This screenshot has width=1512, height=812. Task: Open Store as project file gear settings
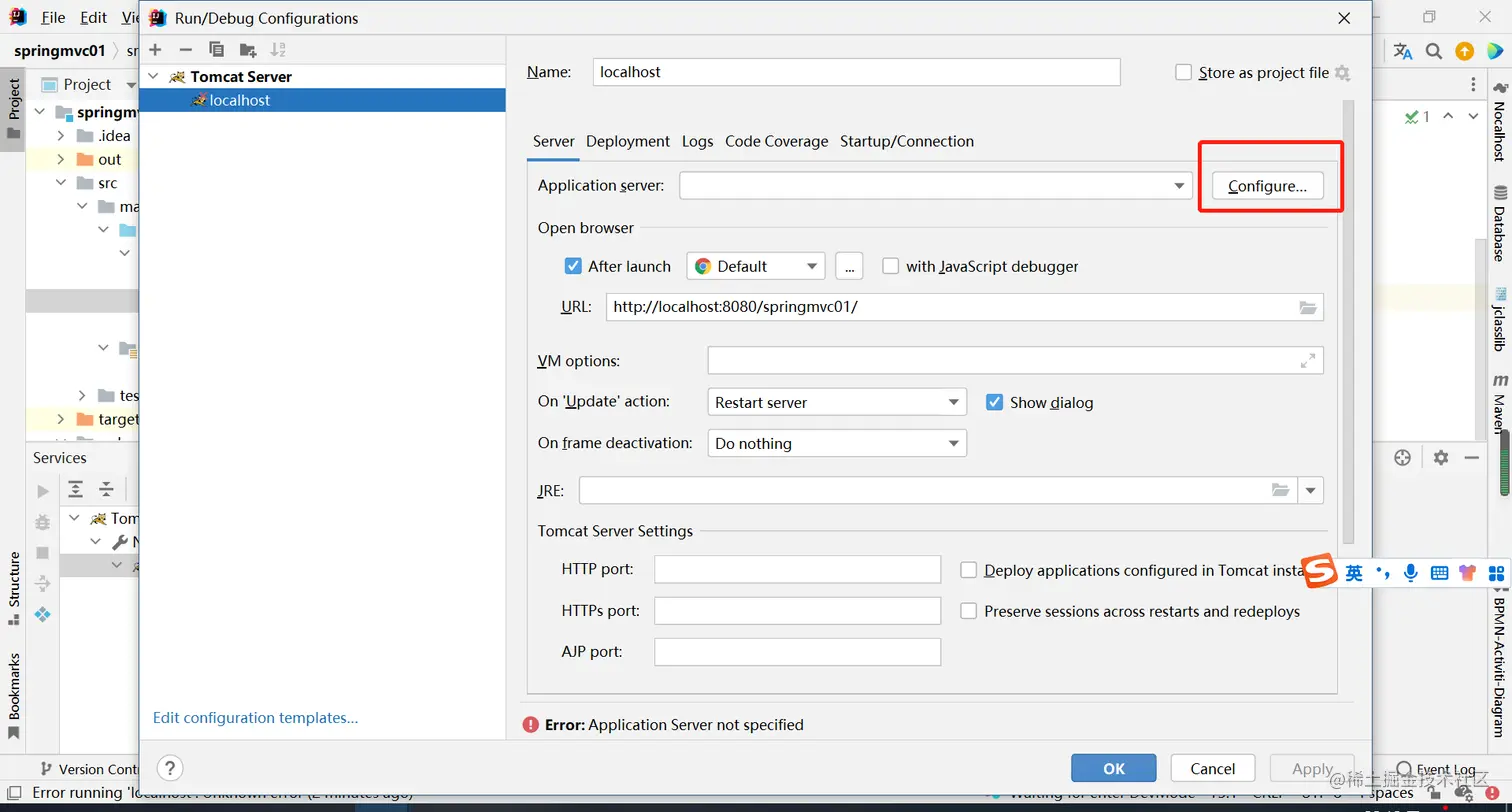(x=1342, y=73)
